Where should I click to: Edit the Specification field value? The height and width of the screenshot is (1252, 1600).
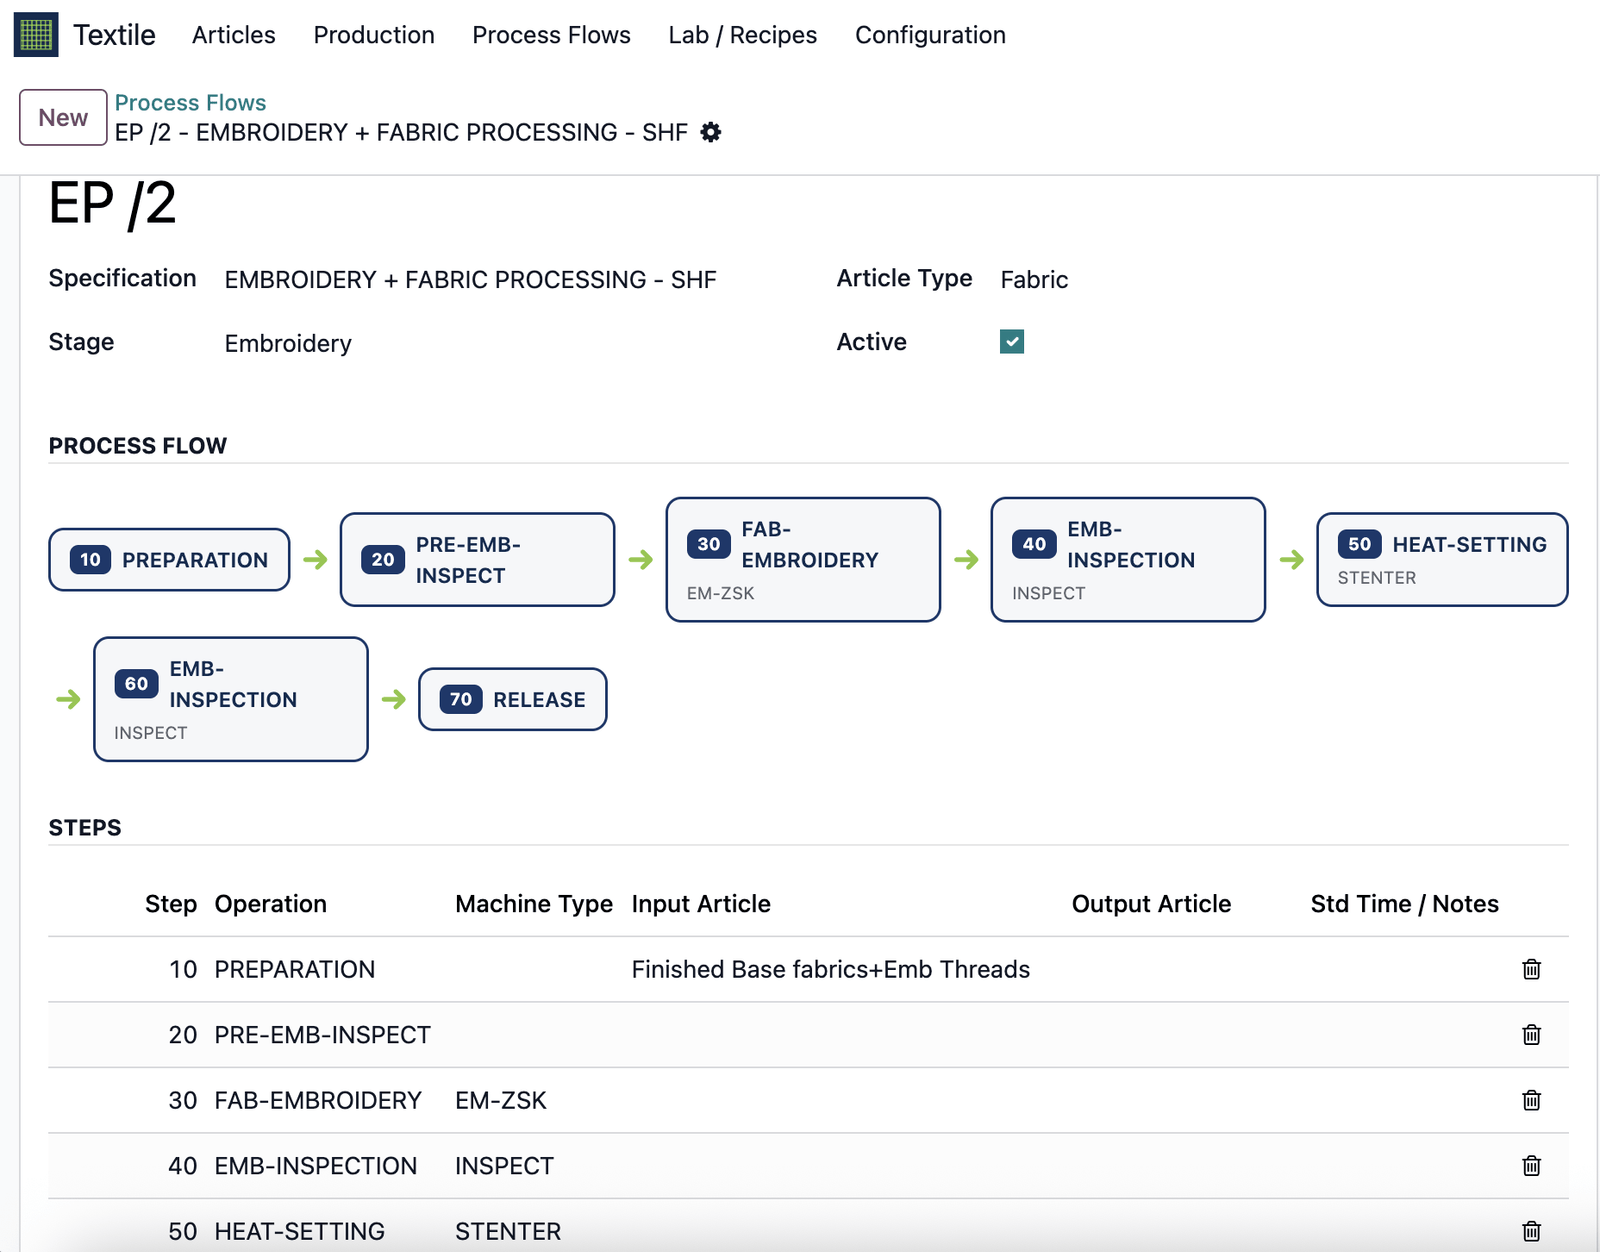470,280
